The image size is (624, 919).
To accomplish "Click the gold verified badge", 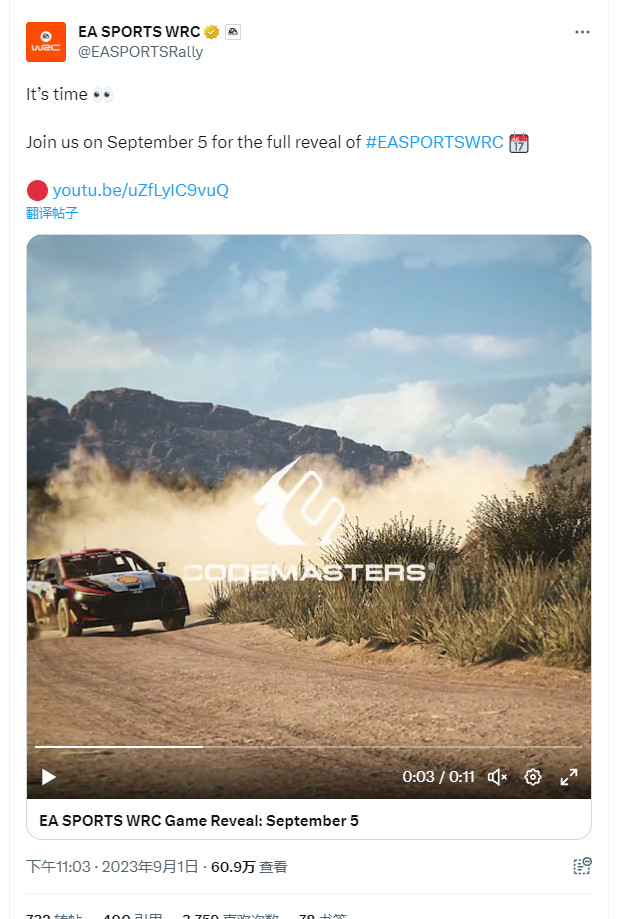I will (x=212, y=32).
